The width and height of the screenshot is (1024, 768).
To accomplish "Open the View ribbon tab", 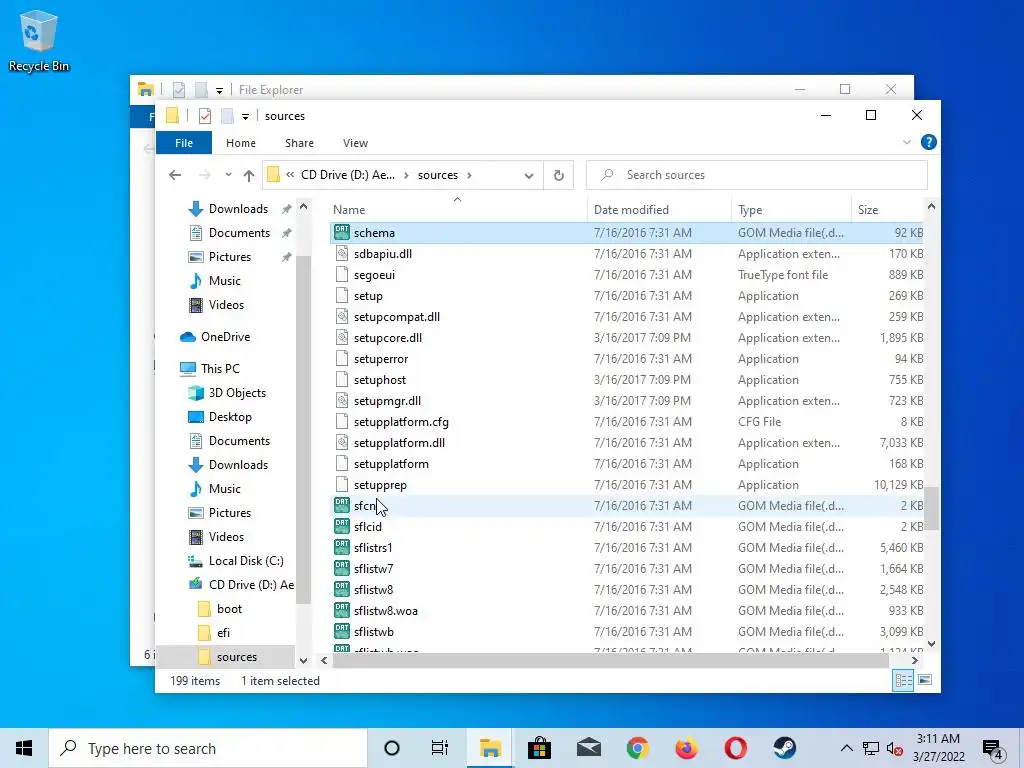I will [355, 143].
